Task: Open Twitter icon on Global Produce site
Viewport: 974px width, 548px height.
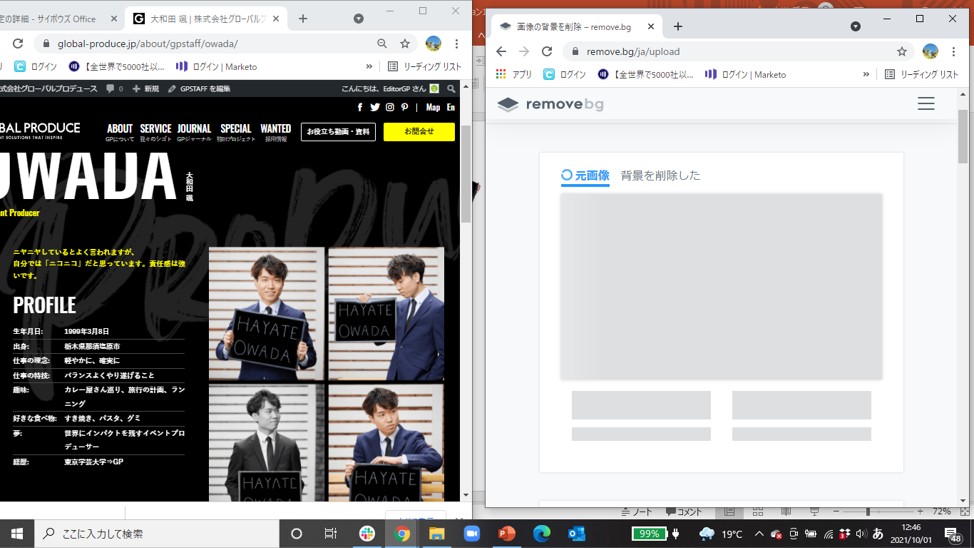Action: (x=375, y=107)
